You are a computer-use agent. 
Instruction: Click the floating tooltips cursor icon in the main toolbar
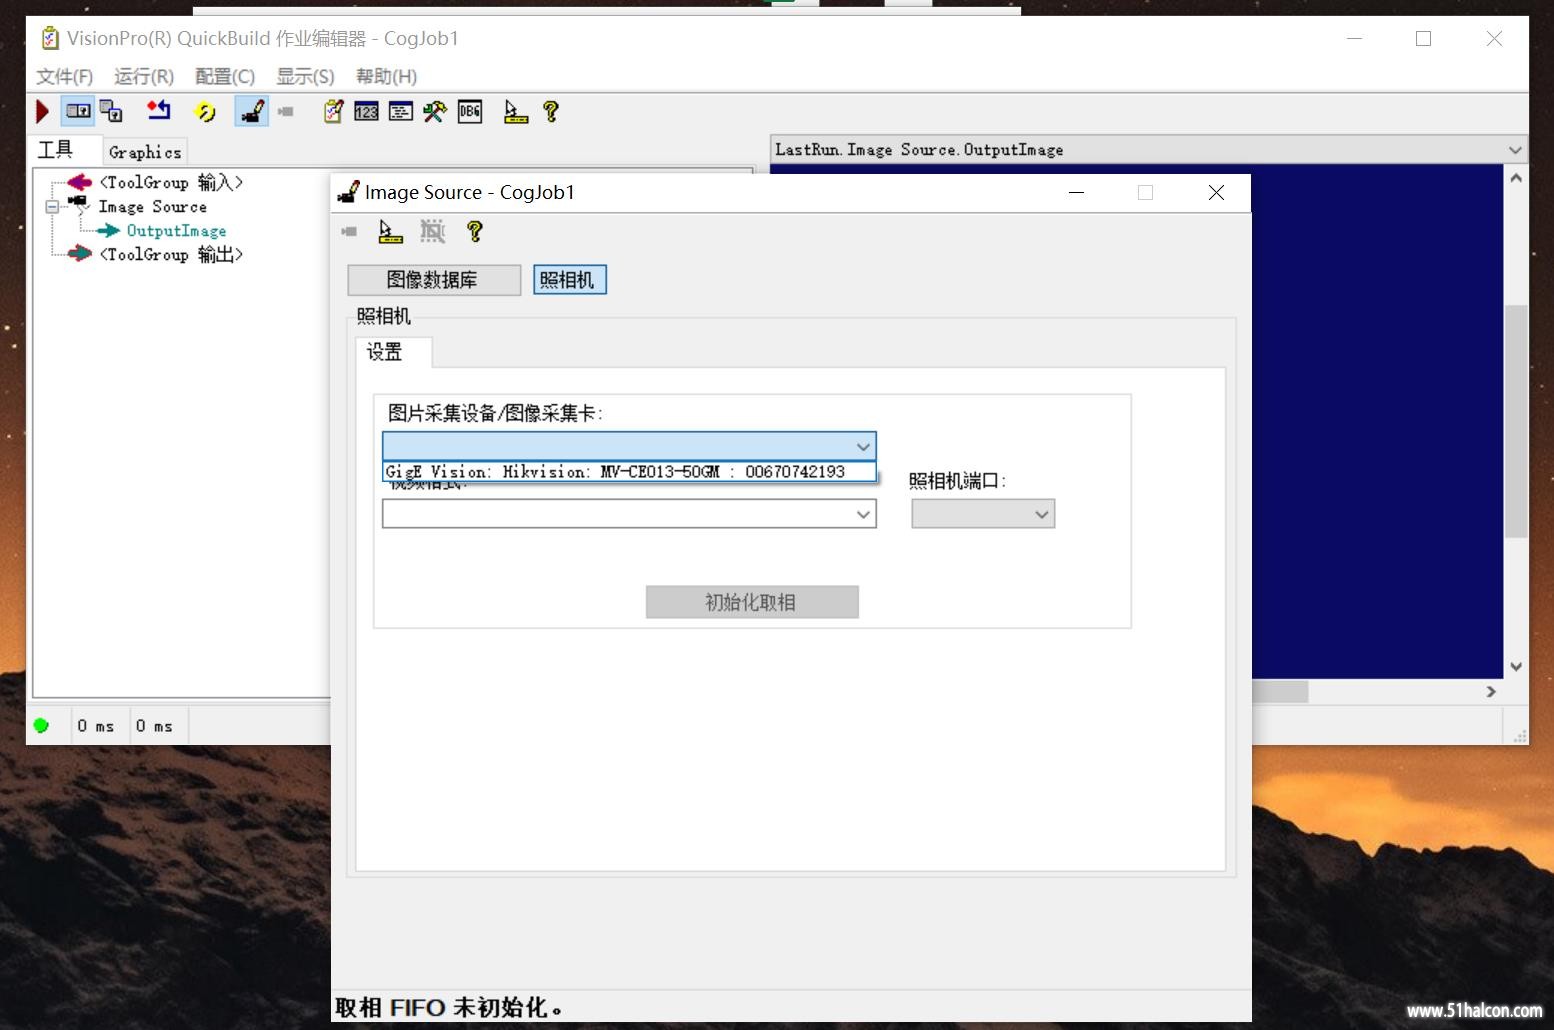click(x=516, y=112)
